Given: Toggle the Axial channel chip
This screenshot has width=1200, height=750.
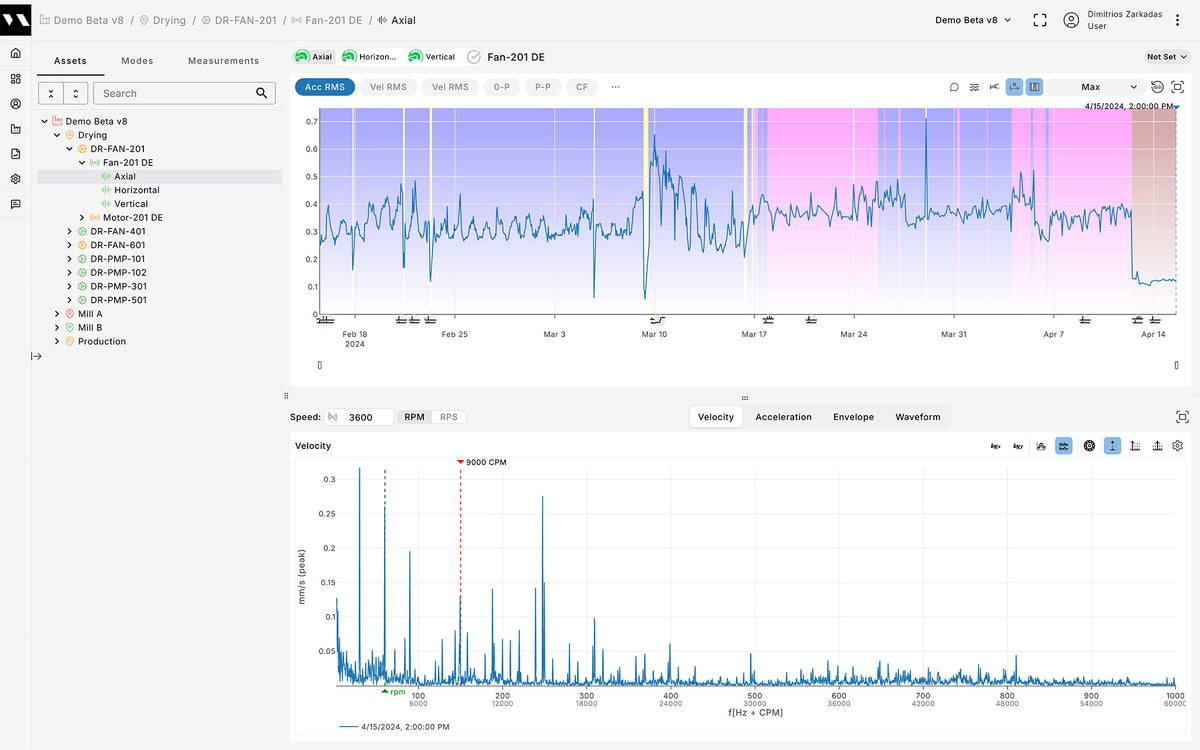Looking at the screenshot, I should click(314, 57).
